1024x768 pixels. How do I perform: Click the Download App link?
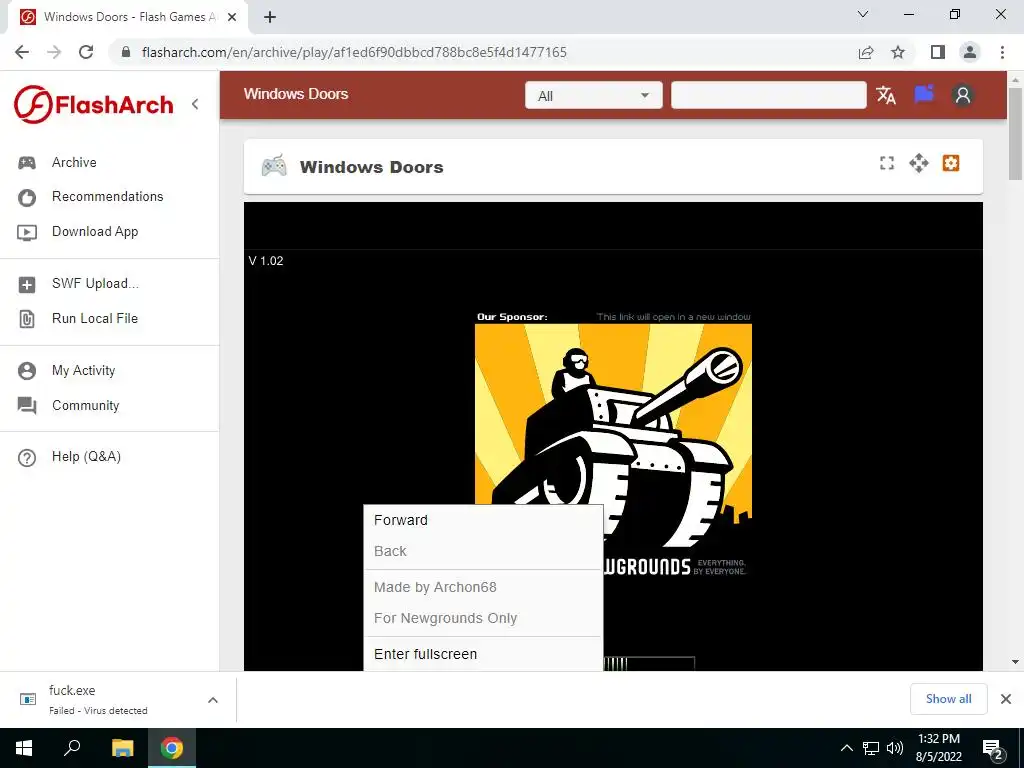point(95,231)
